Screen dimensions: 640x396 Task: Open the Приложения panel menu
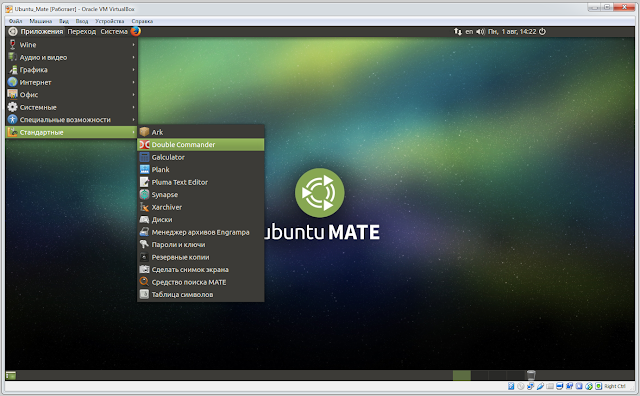pos(41,31)
